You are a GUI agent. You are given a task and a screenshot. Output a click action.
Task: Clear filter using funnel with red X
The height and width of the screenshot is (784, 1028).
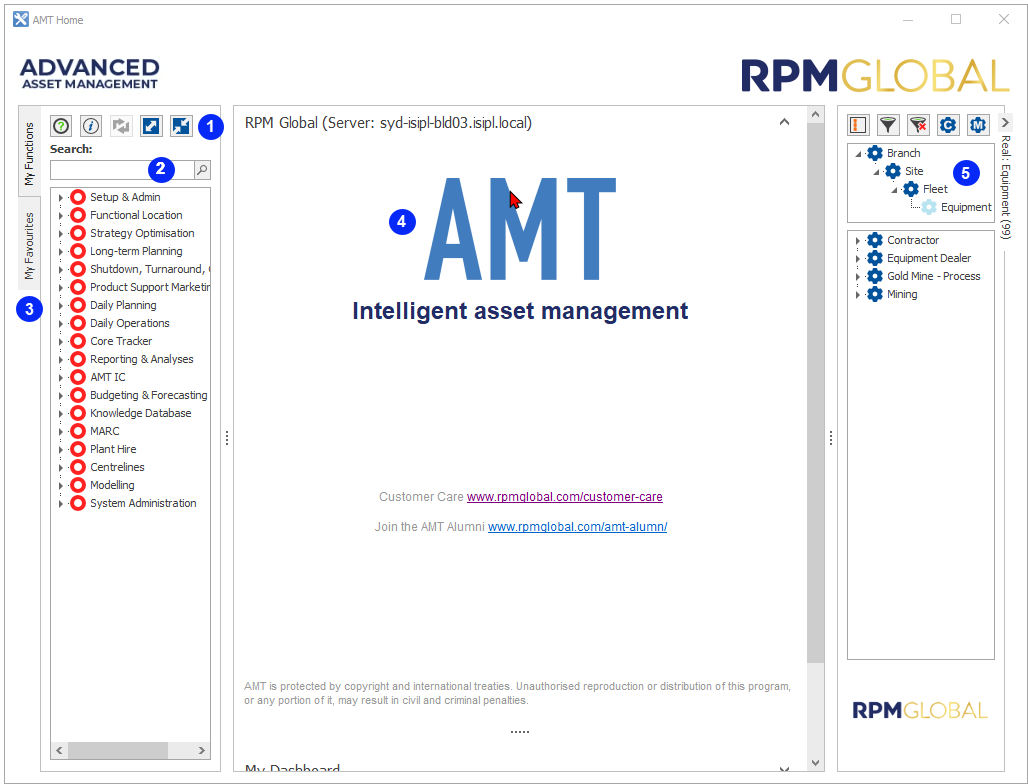(x=918, y=125)
